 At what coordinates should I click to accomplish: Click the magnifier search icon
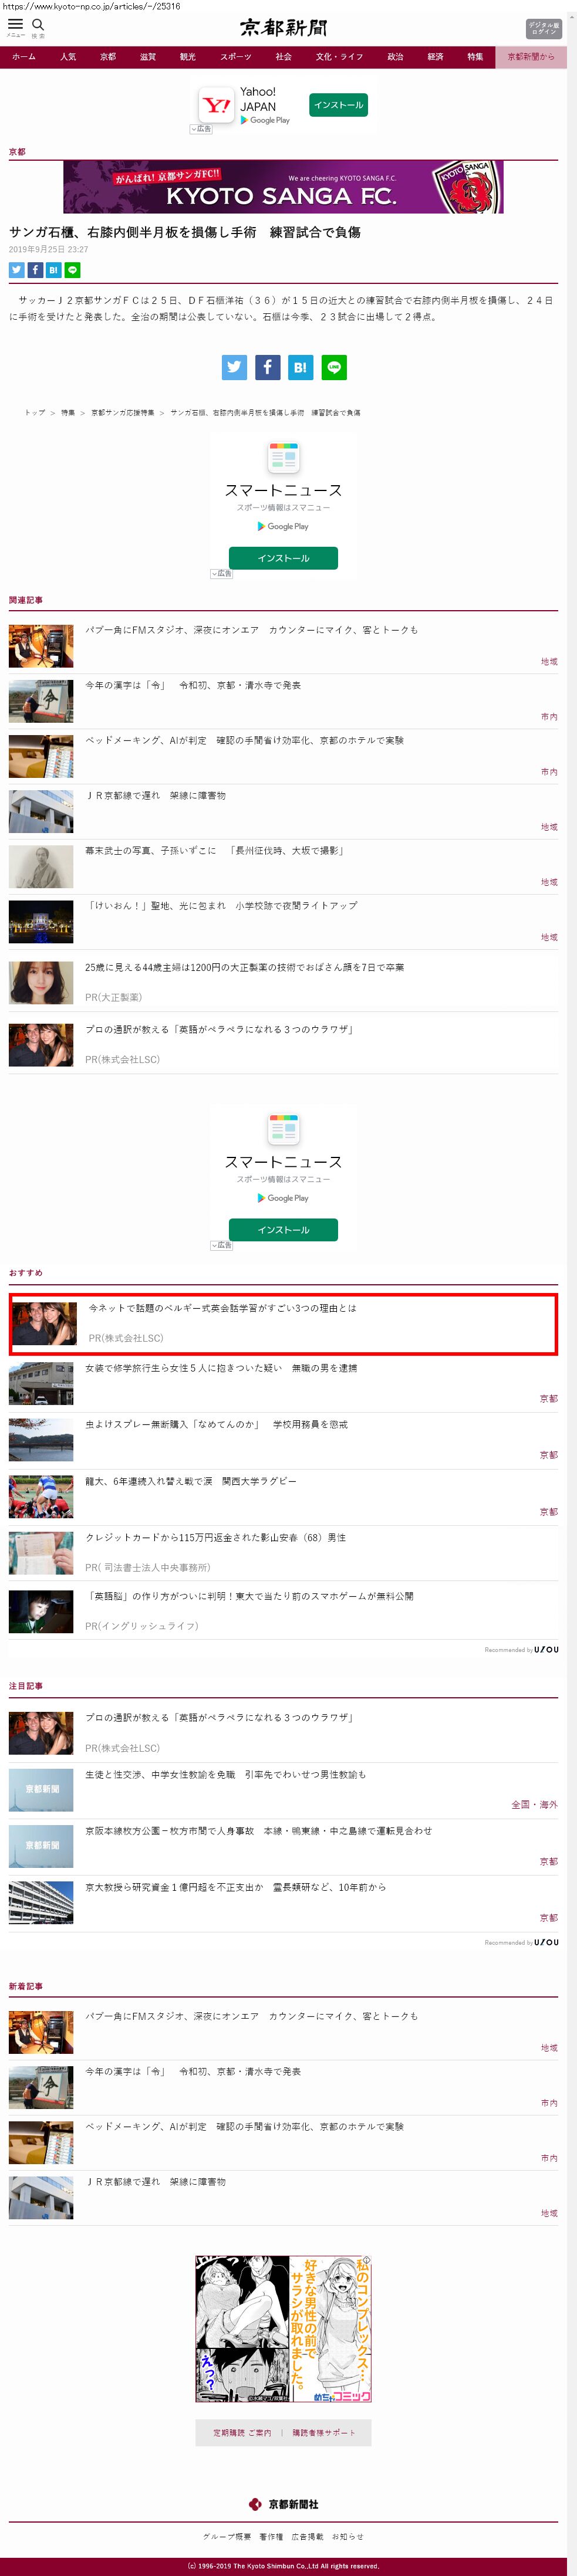tap(38, 25)
